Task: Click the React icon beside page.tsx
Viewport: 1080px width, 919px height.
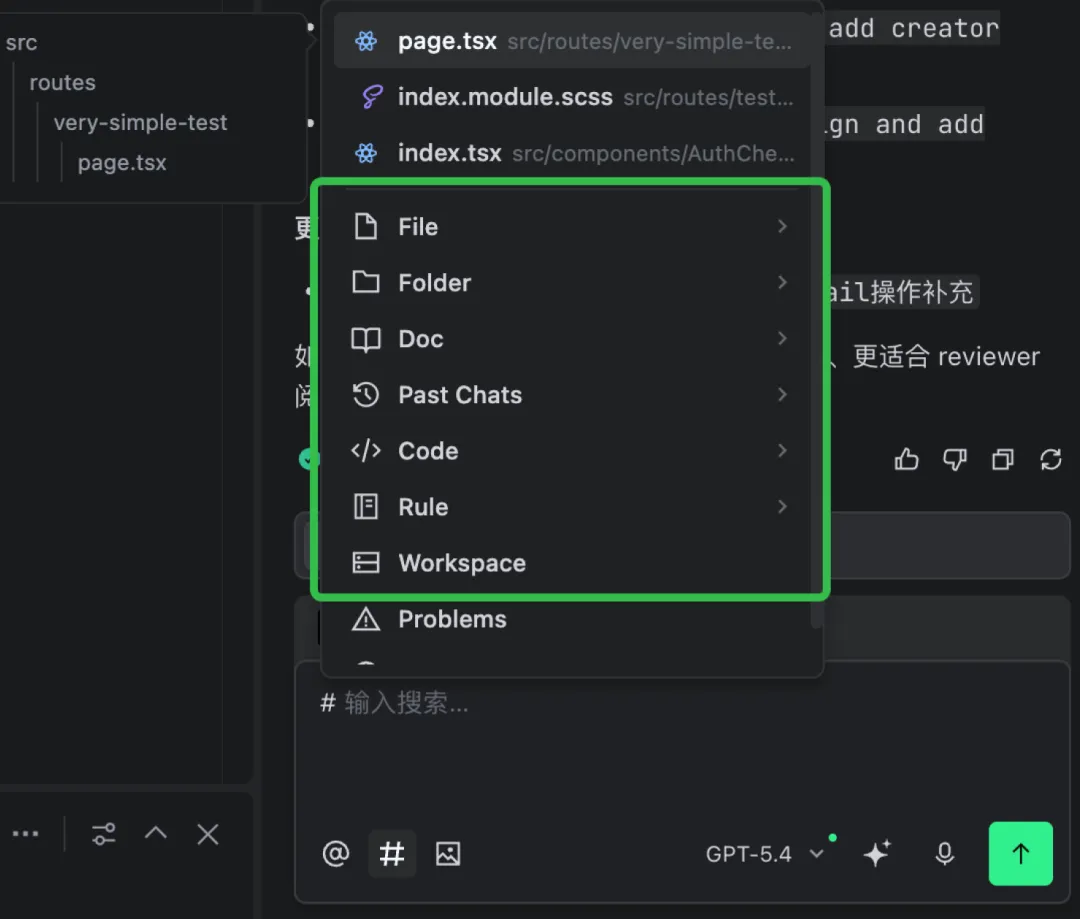Action: tap(366, 41)
